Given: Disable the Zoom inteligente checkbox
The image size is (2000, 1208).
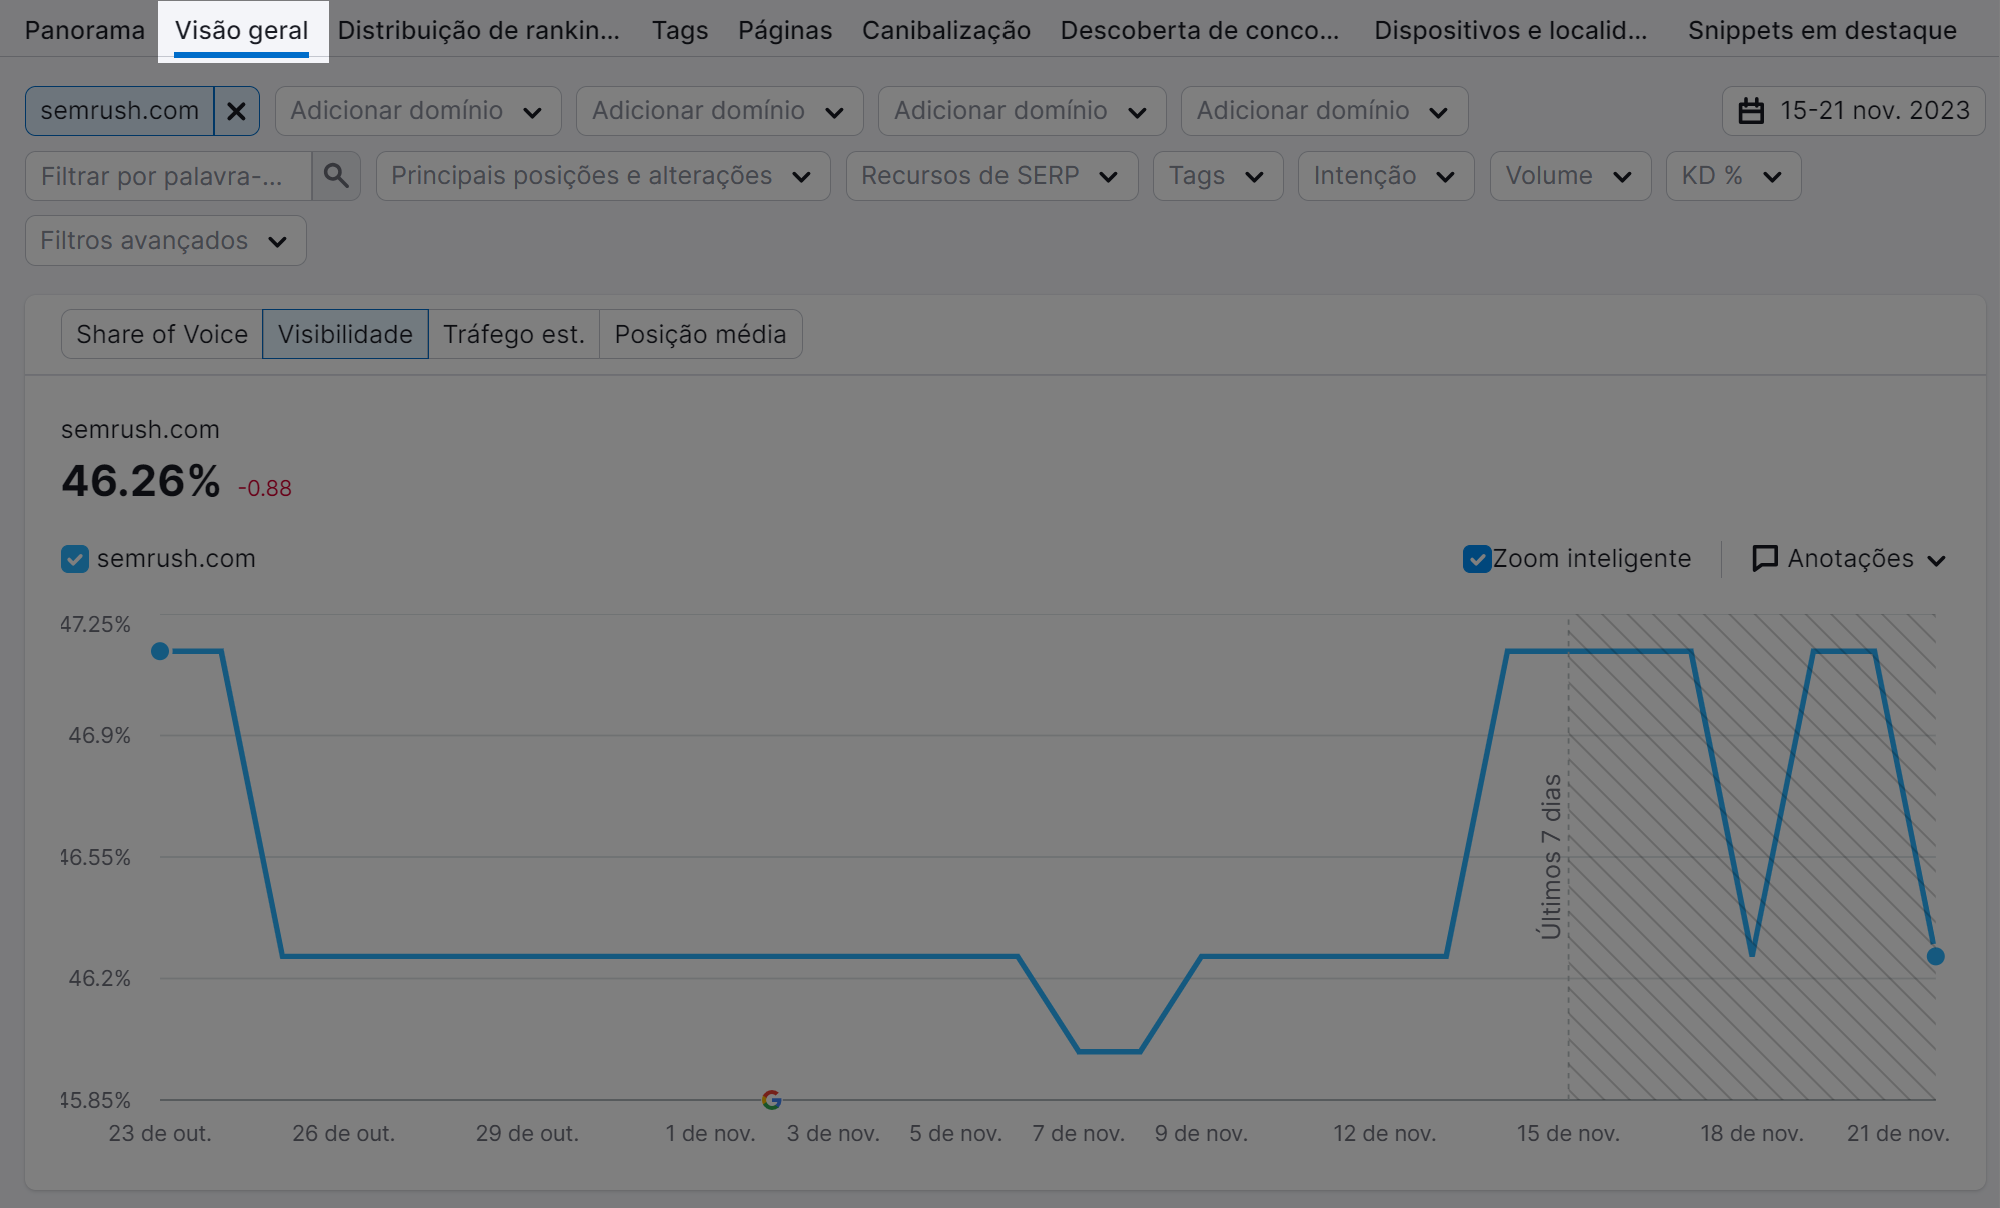Looking at the screenshot, I should [x=1478, y=559].
